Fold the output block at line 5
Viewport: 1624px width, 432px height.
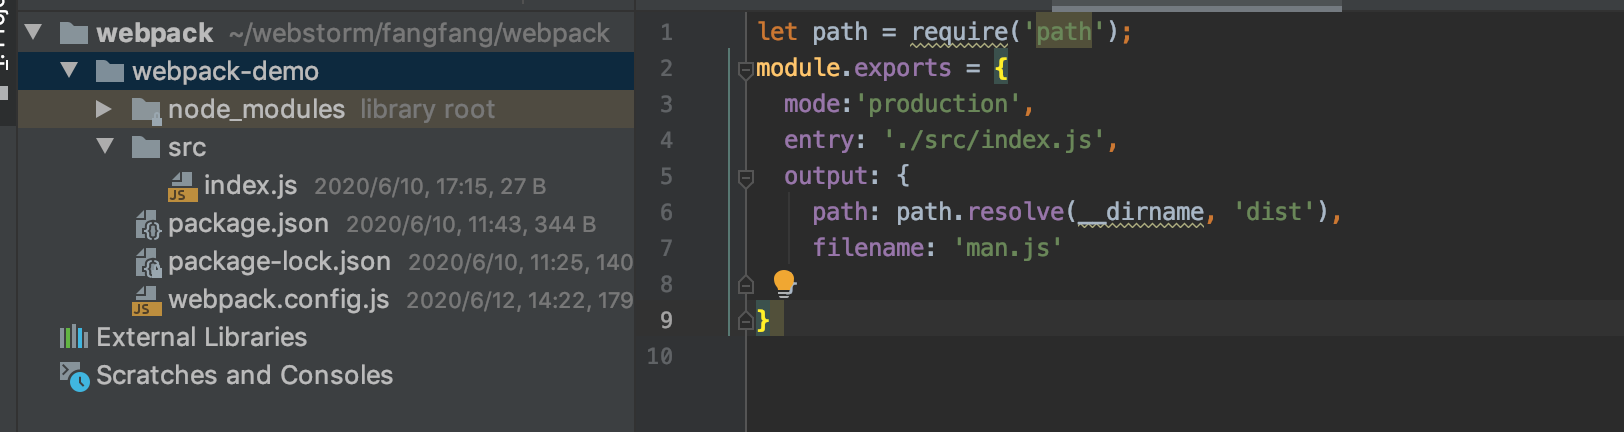point(745,177)
